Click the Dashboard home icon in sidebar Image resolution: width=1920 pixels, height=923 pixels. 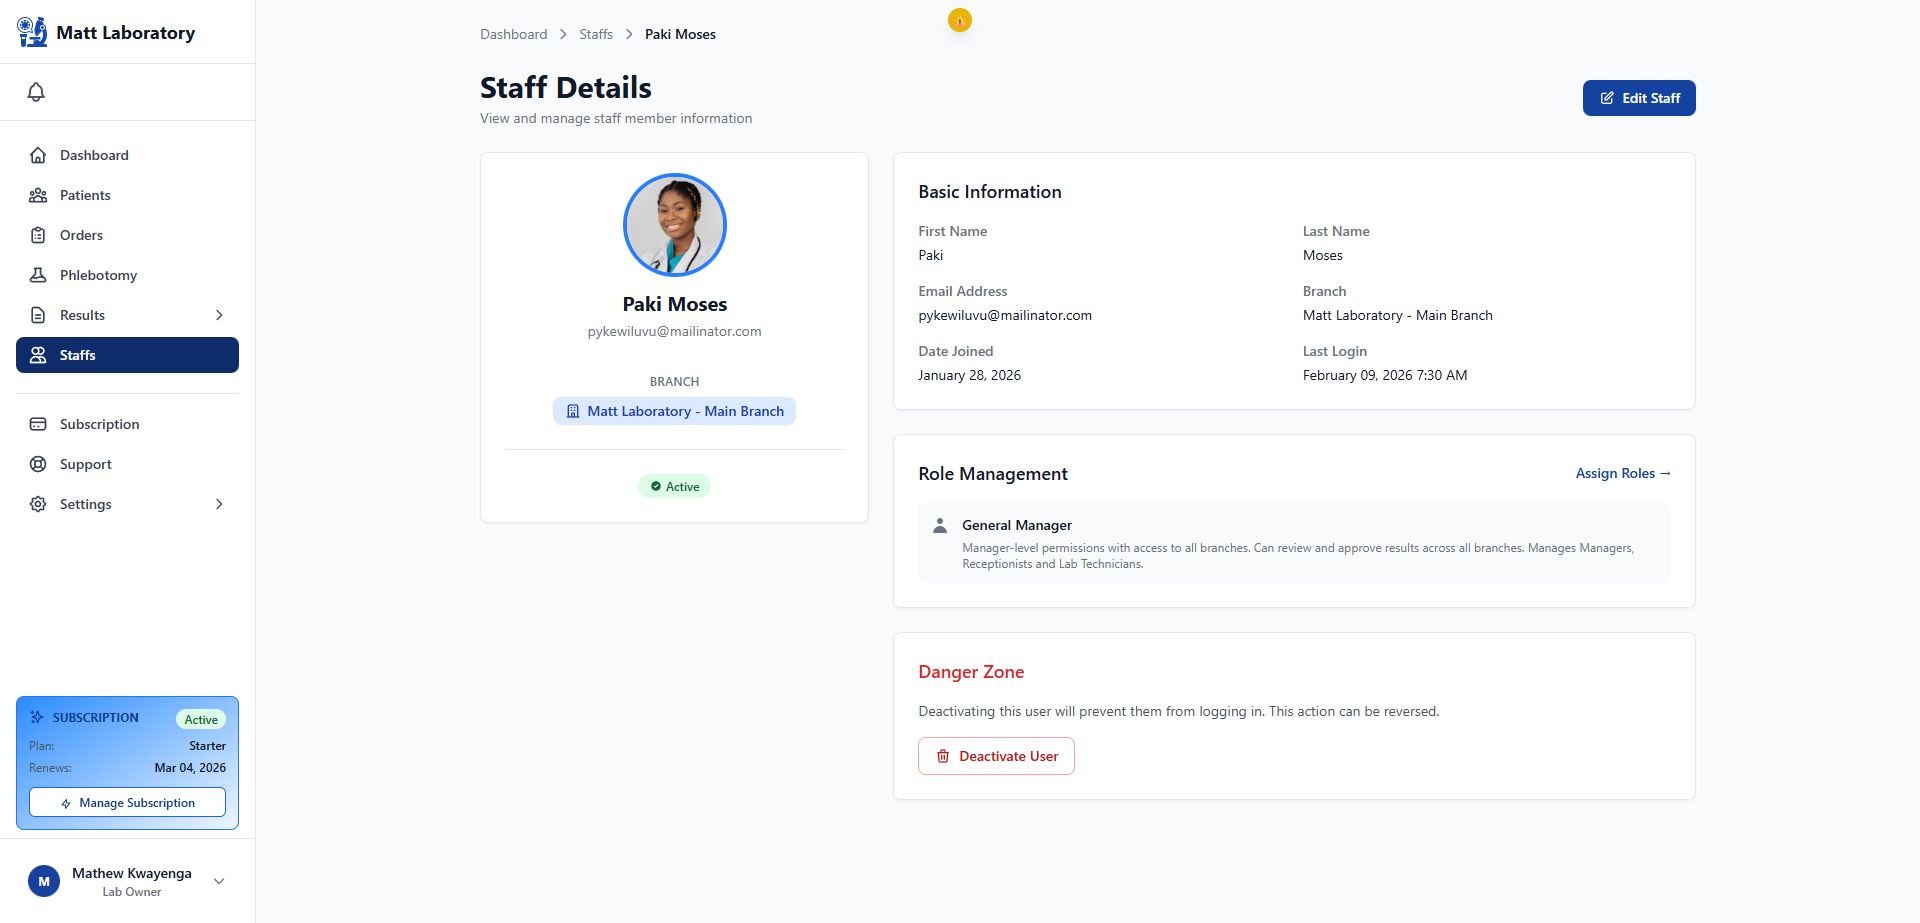[x=38, y=155]
